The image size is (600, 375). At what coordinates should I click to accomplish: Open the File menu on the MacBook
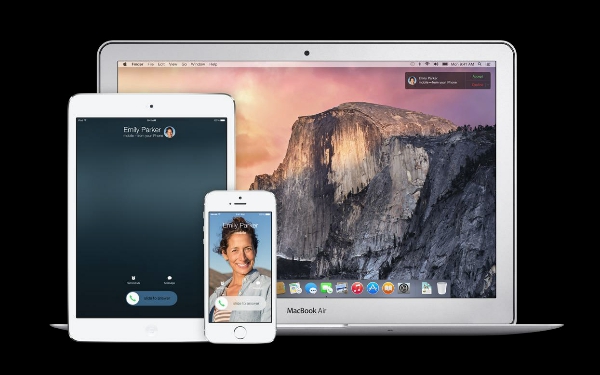pos(151,64)
